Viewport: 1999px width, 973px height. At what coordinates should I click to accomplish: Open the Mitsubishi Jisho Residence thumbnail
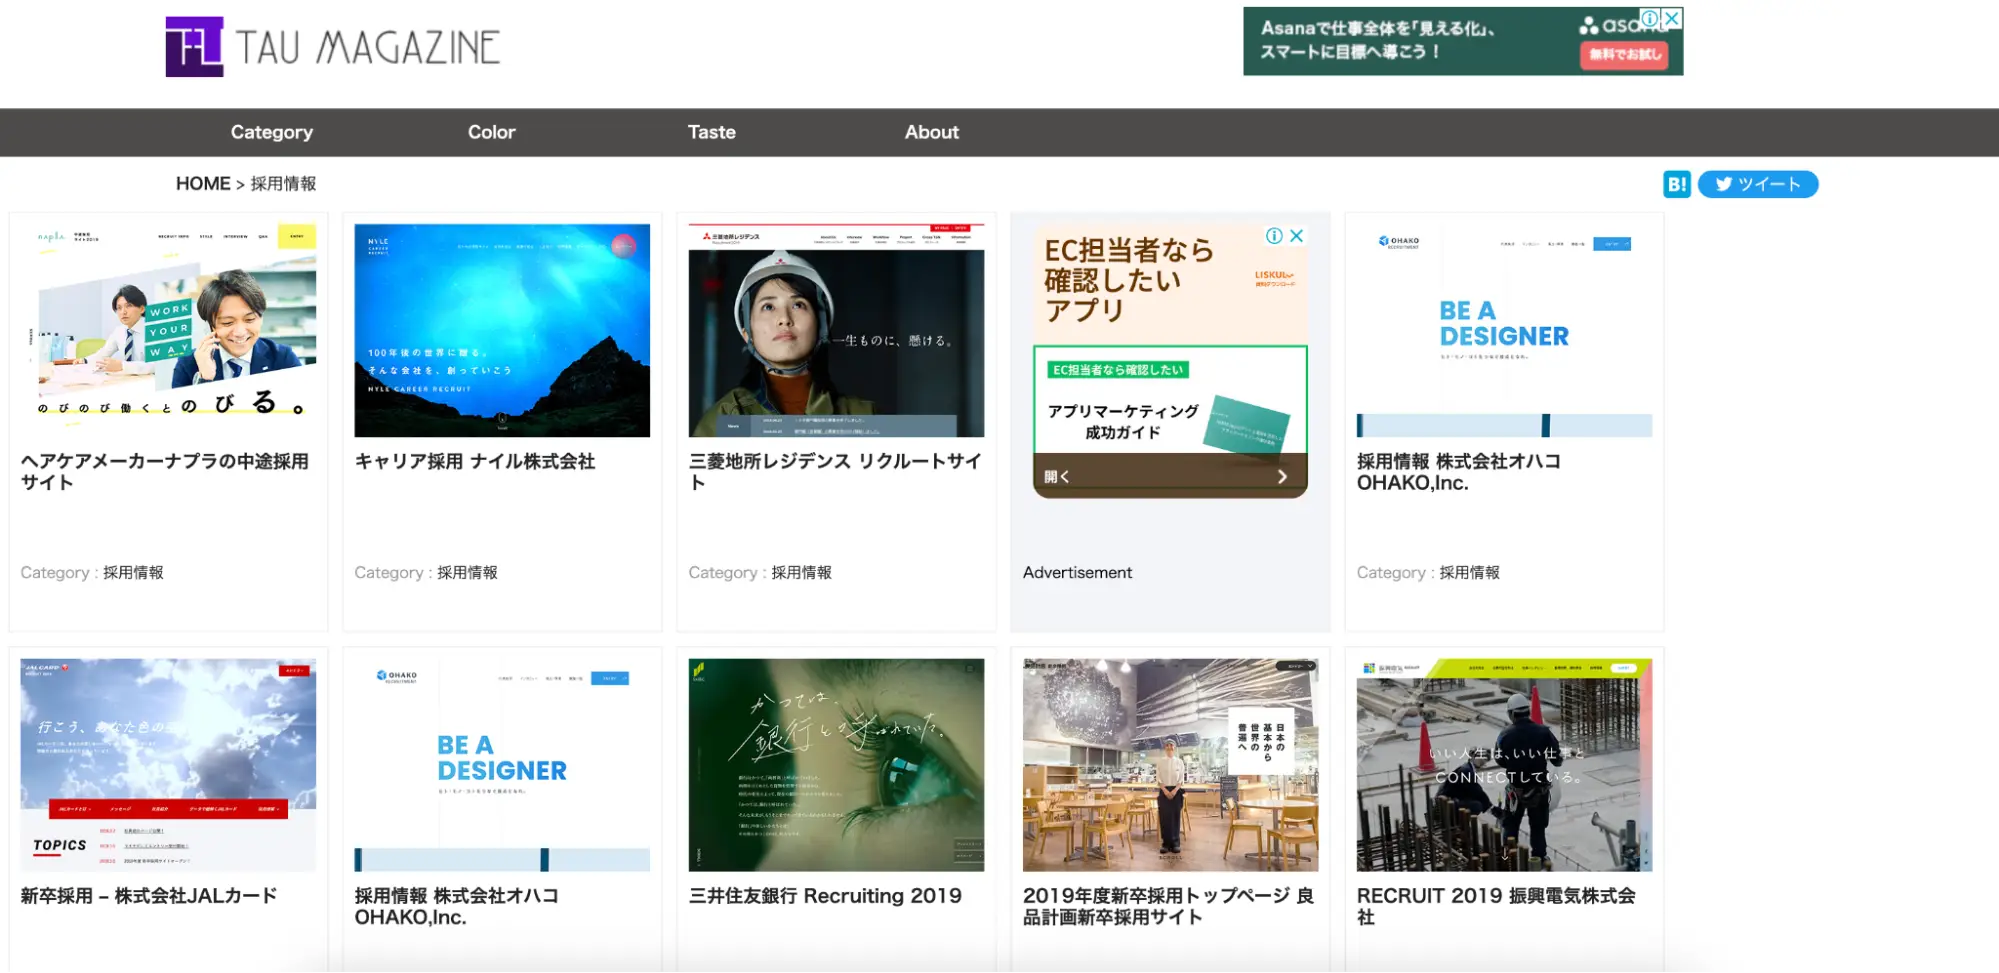836,330
